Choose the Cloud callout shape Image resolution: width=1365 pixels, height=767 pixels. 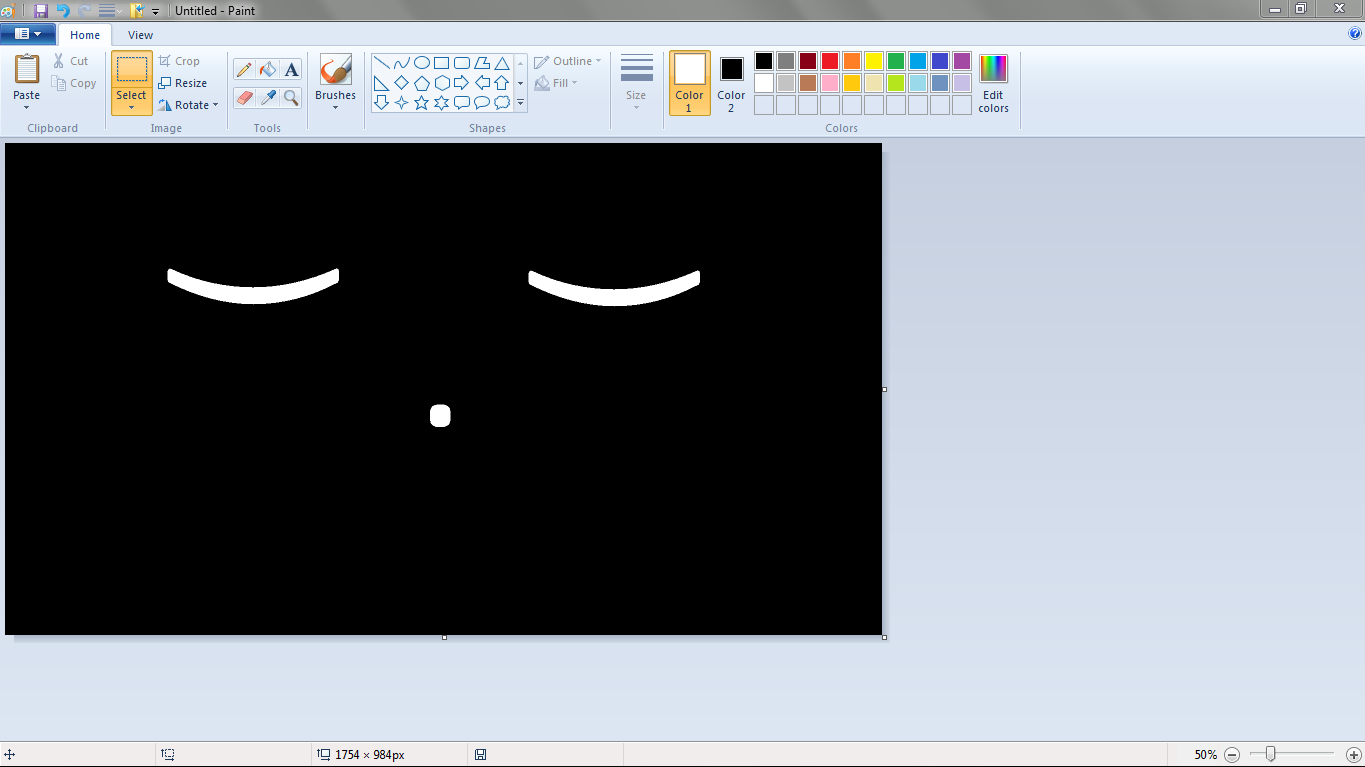click(502, 102)
